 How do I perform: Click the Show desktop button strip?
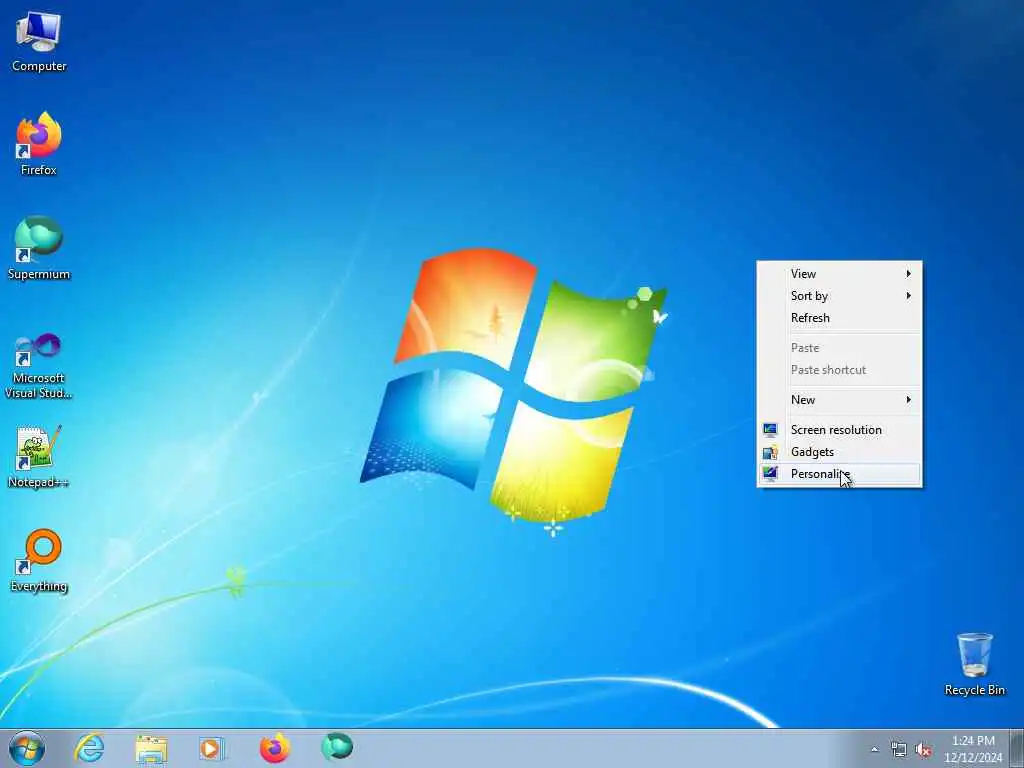[x=1016, y=748]
